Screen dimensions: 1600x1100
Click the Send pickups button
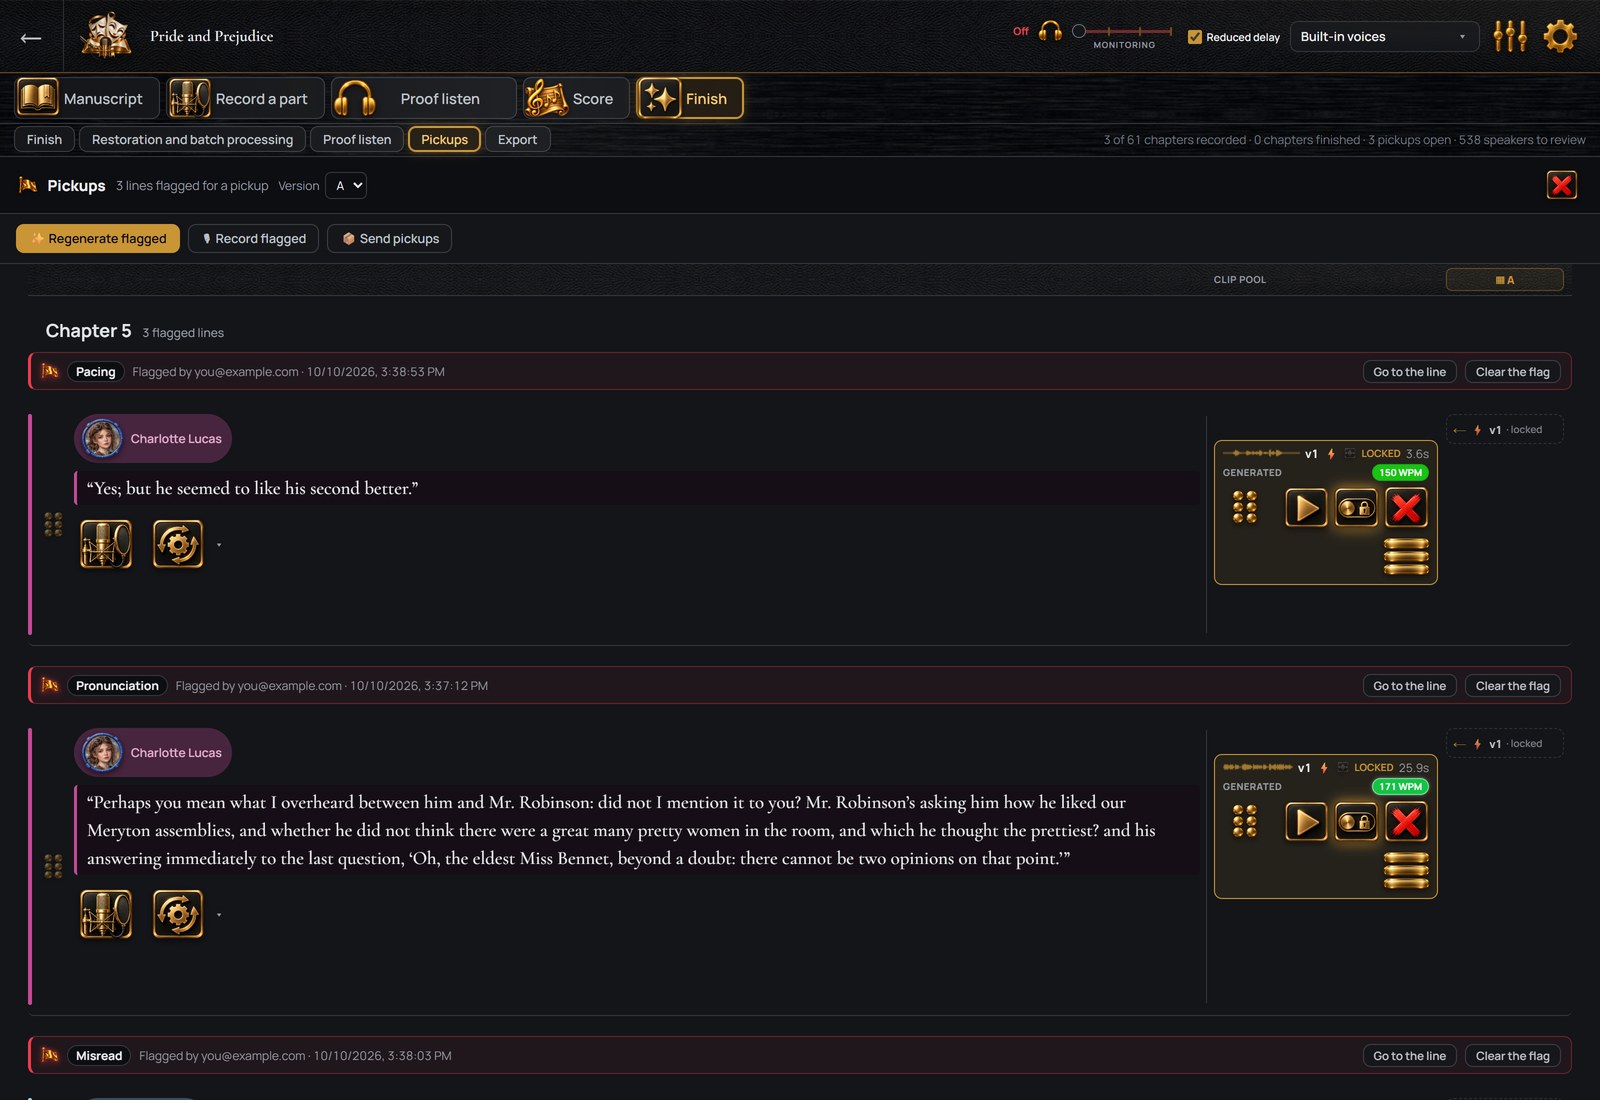[x=389, y=239]
